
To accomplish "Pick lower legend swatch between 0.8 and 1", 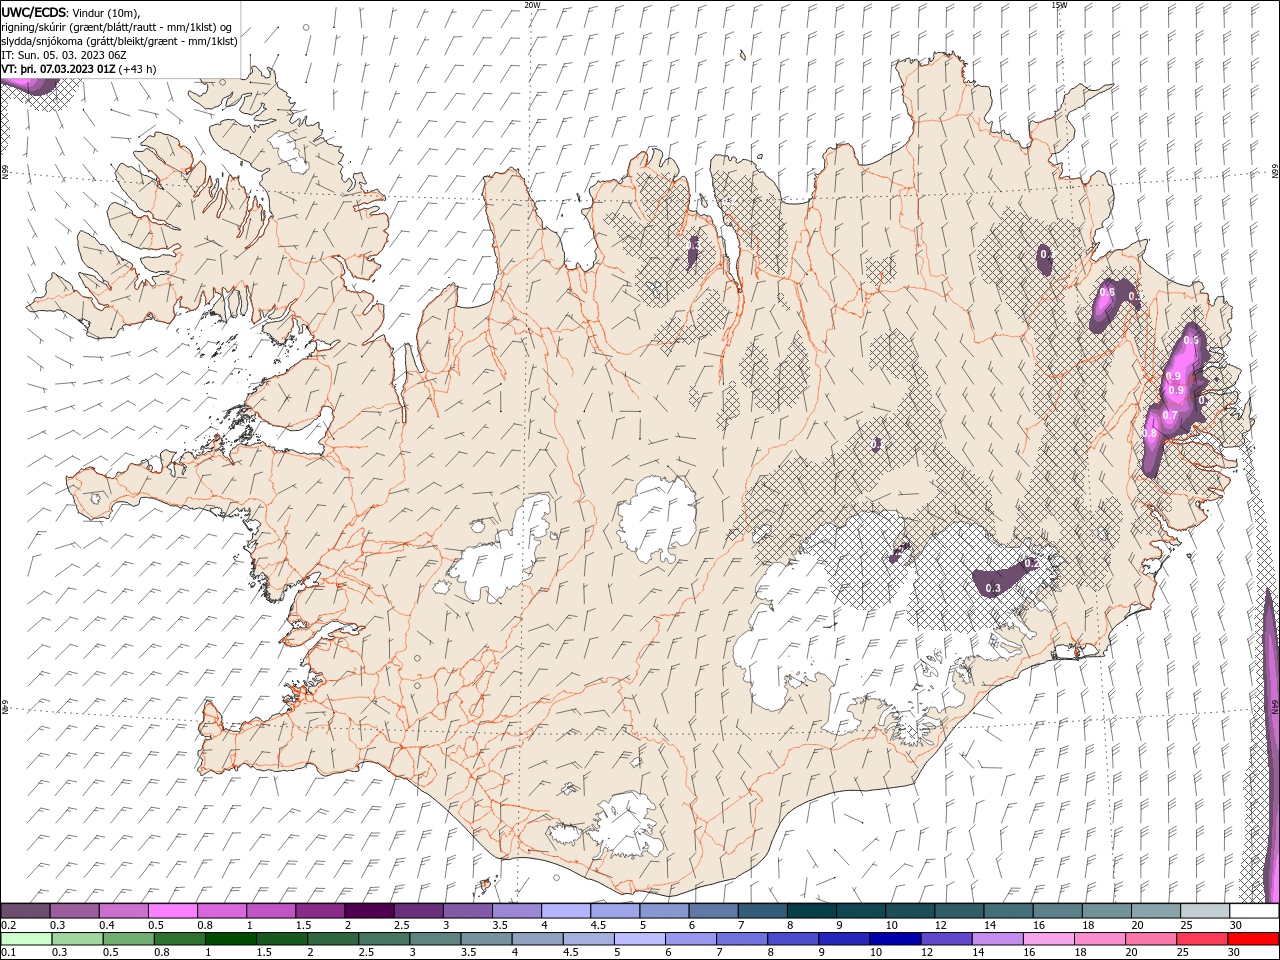I will coord(179,939).
